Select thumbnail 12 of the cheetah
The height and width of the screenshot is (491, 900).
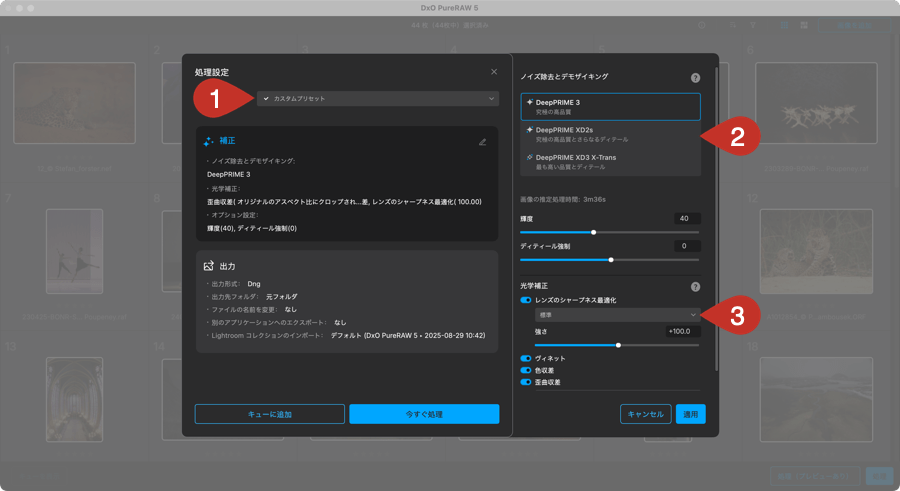816,252
